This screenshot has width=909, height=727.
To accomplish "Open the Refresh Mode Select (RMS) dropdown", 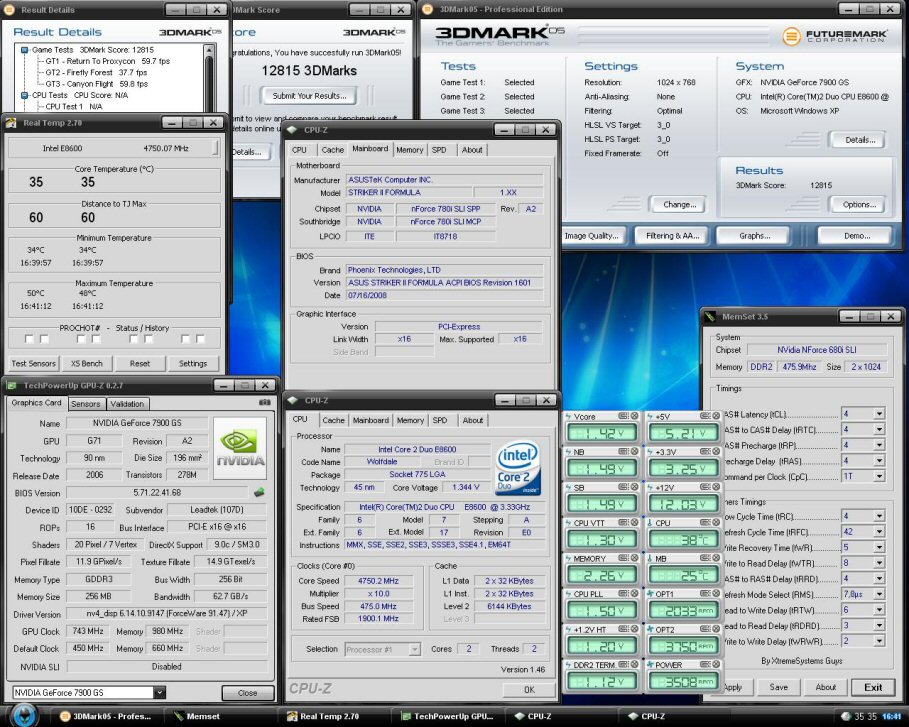I will tap(879, 594).
